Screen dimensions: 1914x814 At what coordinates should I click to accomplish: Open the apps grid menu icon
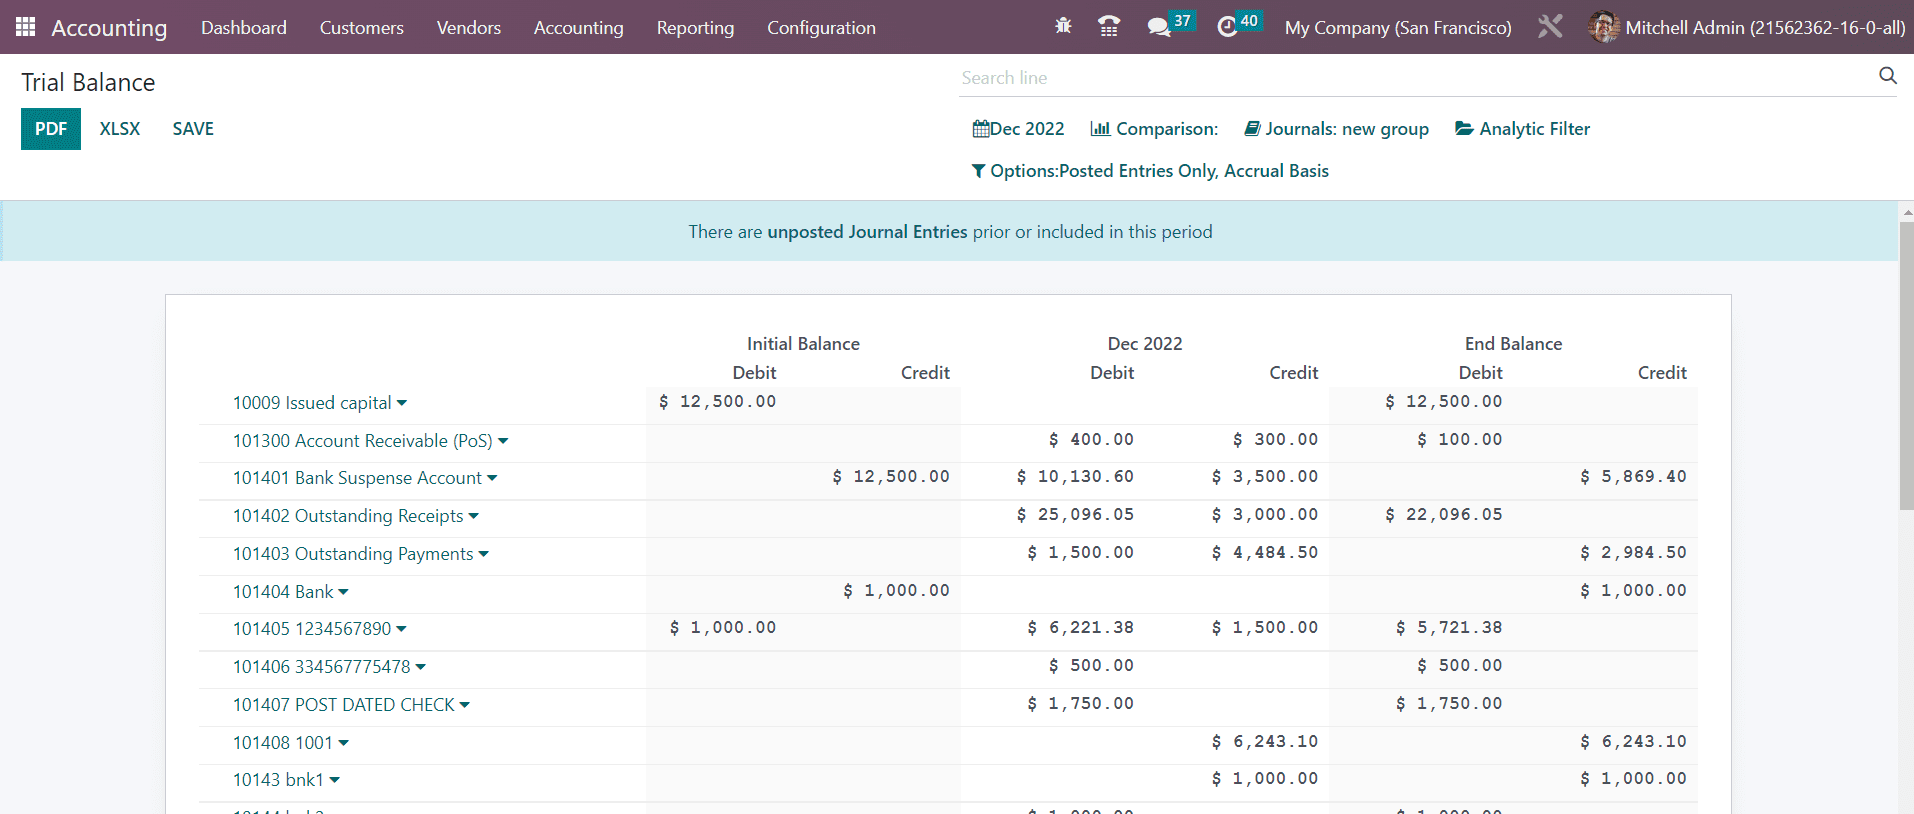(x=26, y=27)
